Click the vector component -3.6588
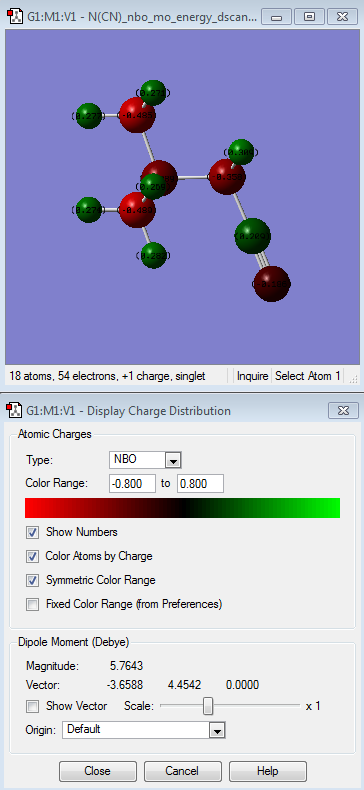The image size is (364, 790). (125, 685)
